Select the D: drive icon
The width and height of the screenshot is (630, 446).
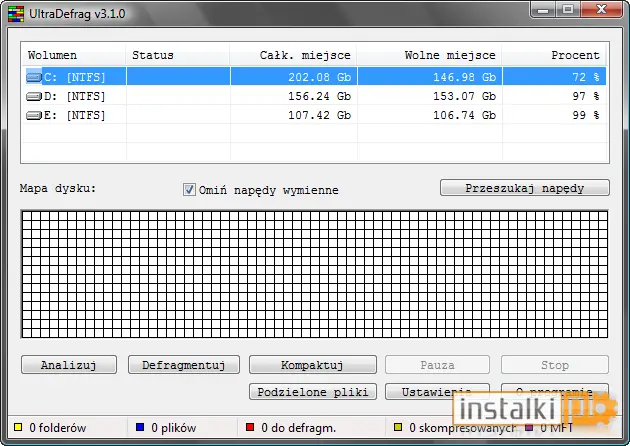coord(34,96)
